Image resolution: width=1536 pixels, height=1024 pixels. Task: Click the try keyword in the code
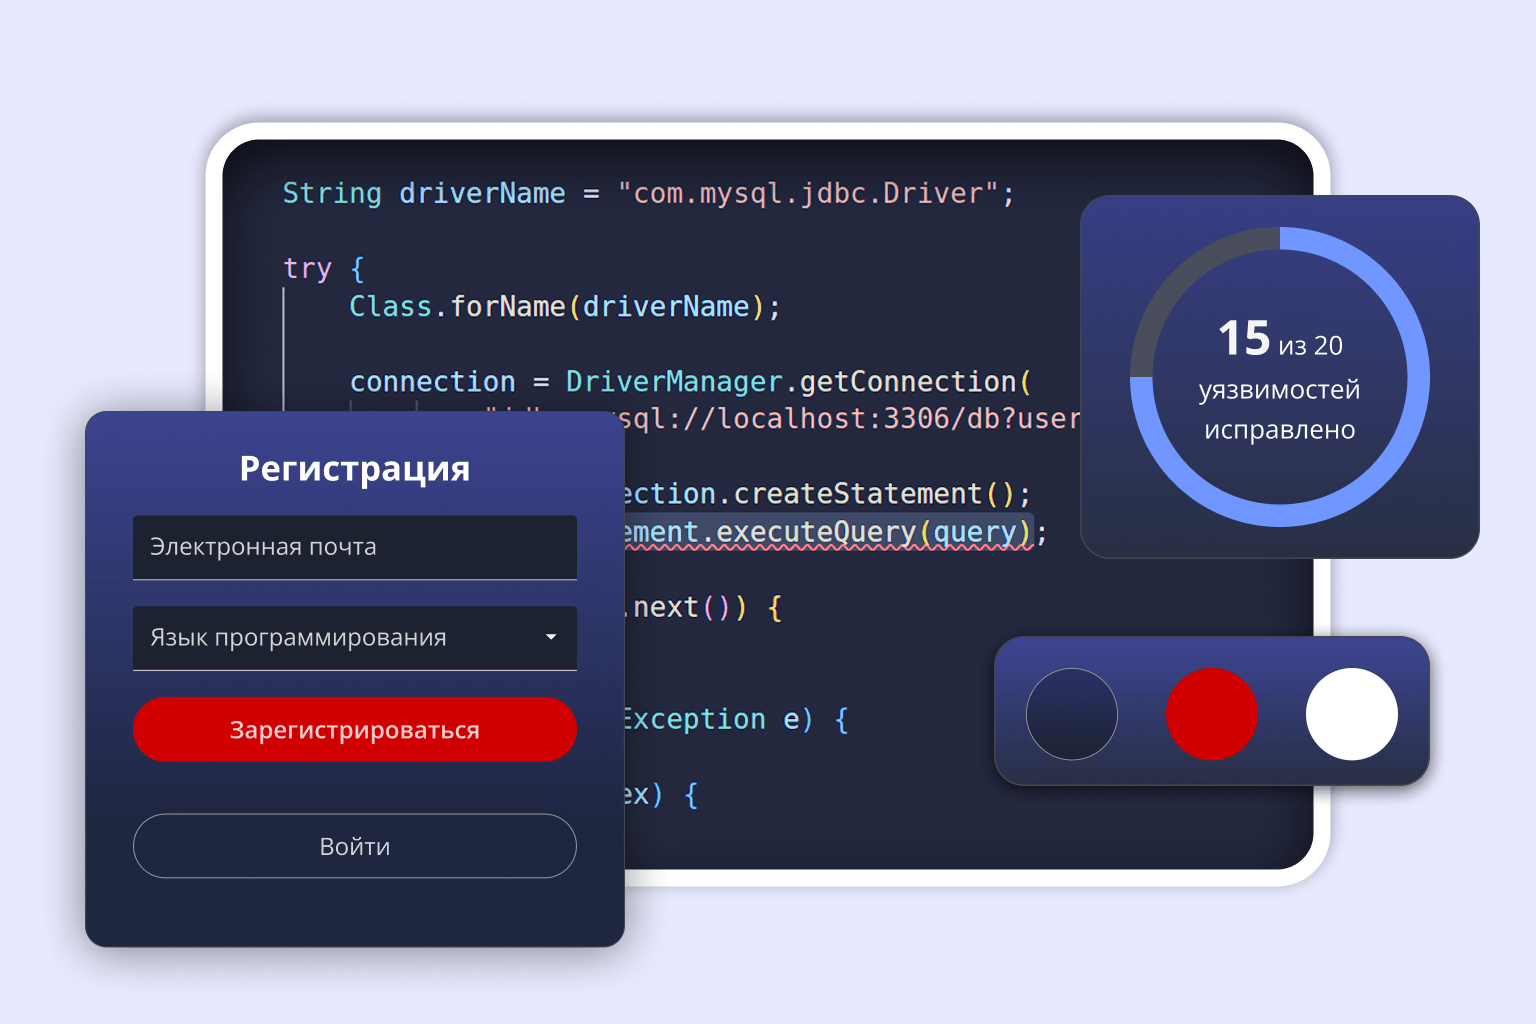(x=307, y=268)
